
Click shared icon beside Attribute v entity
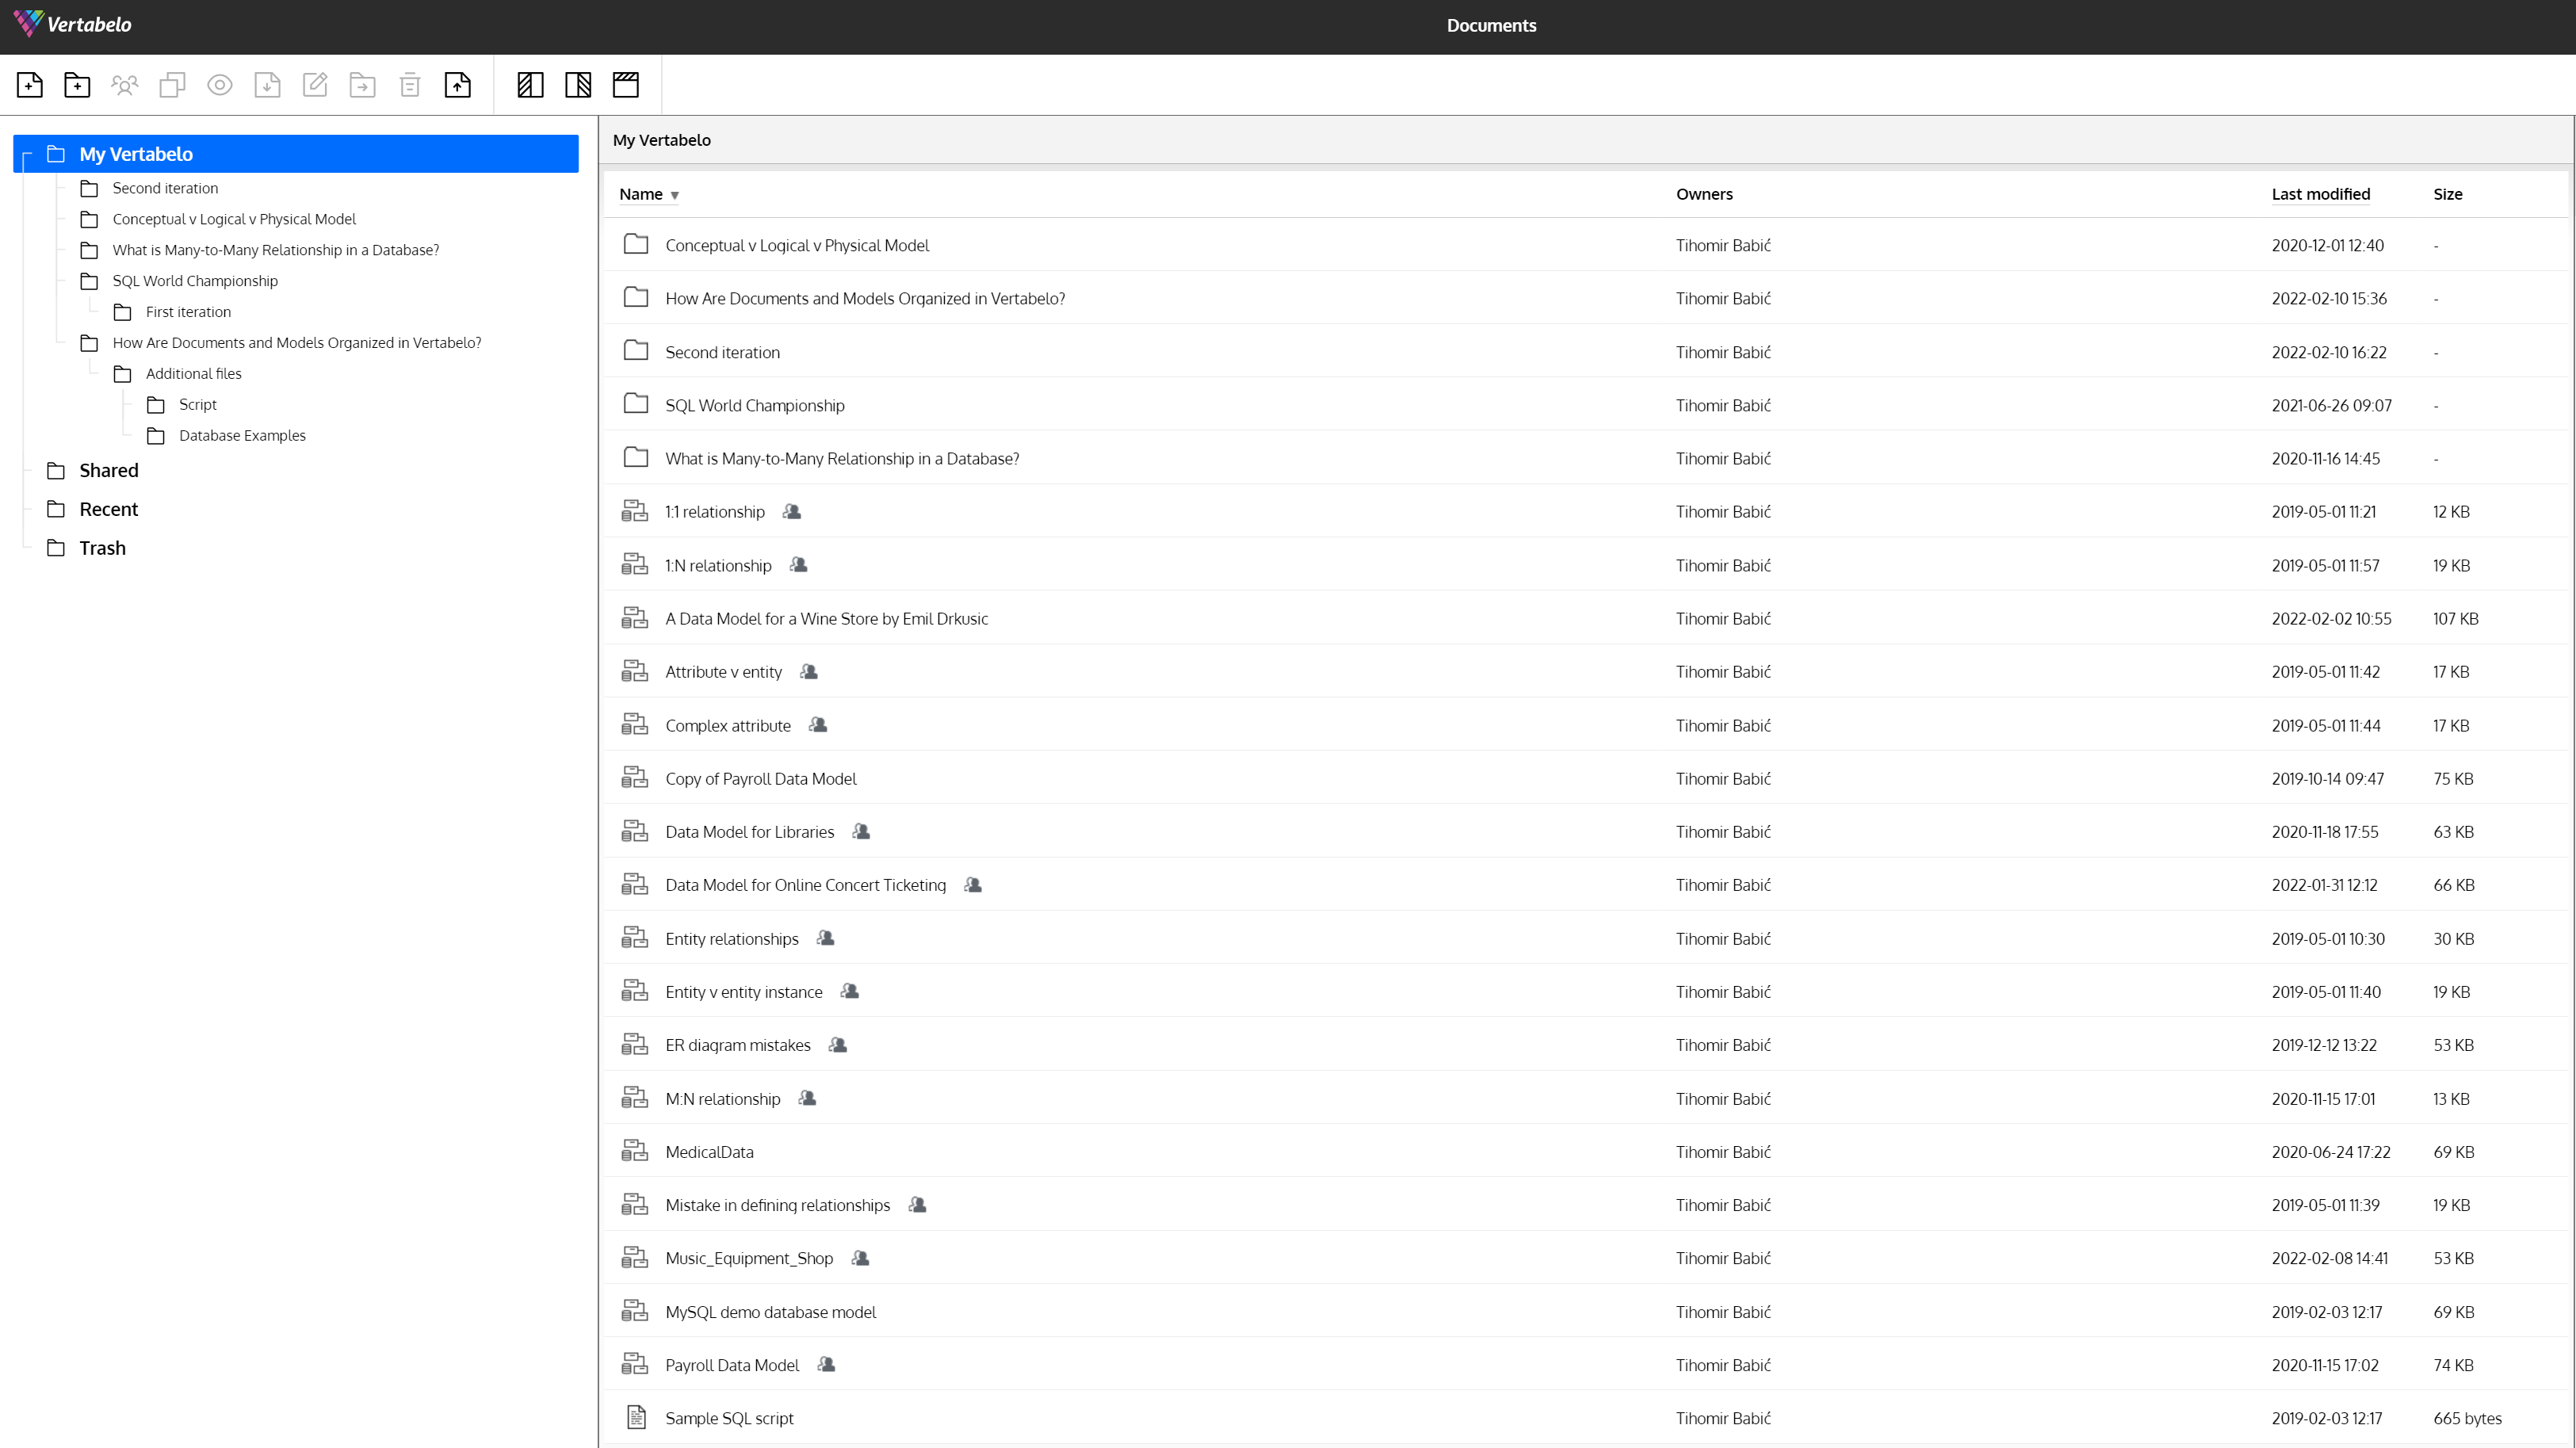pos(809,671)
